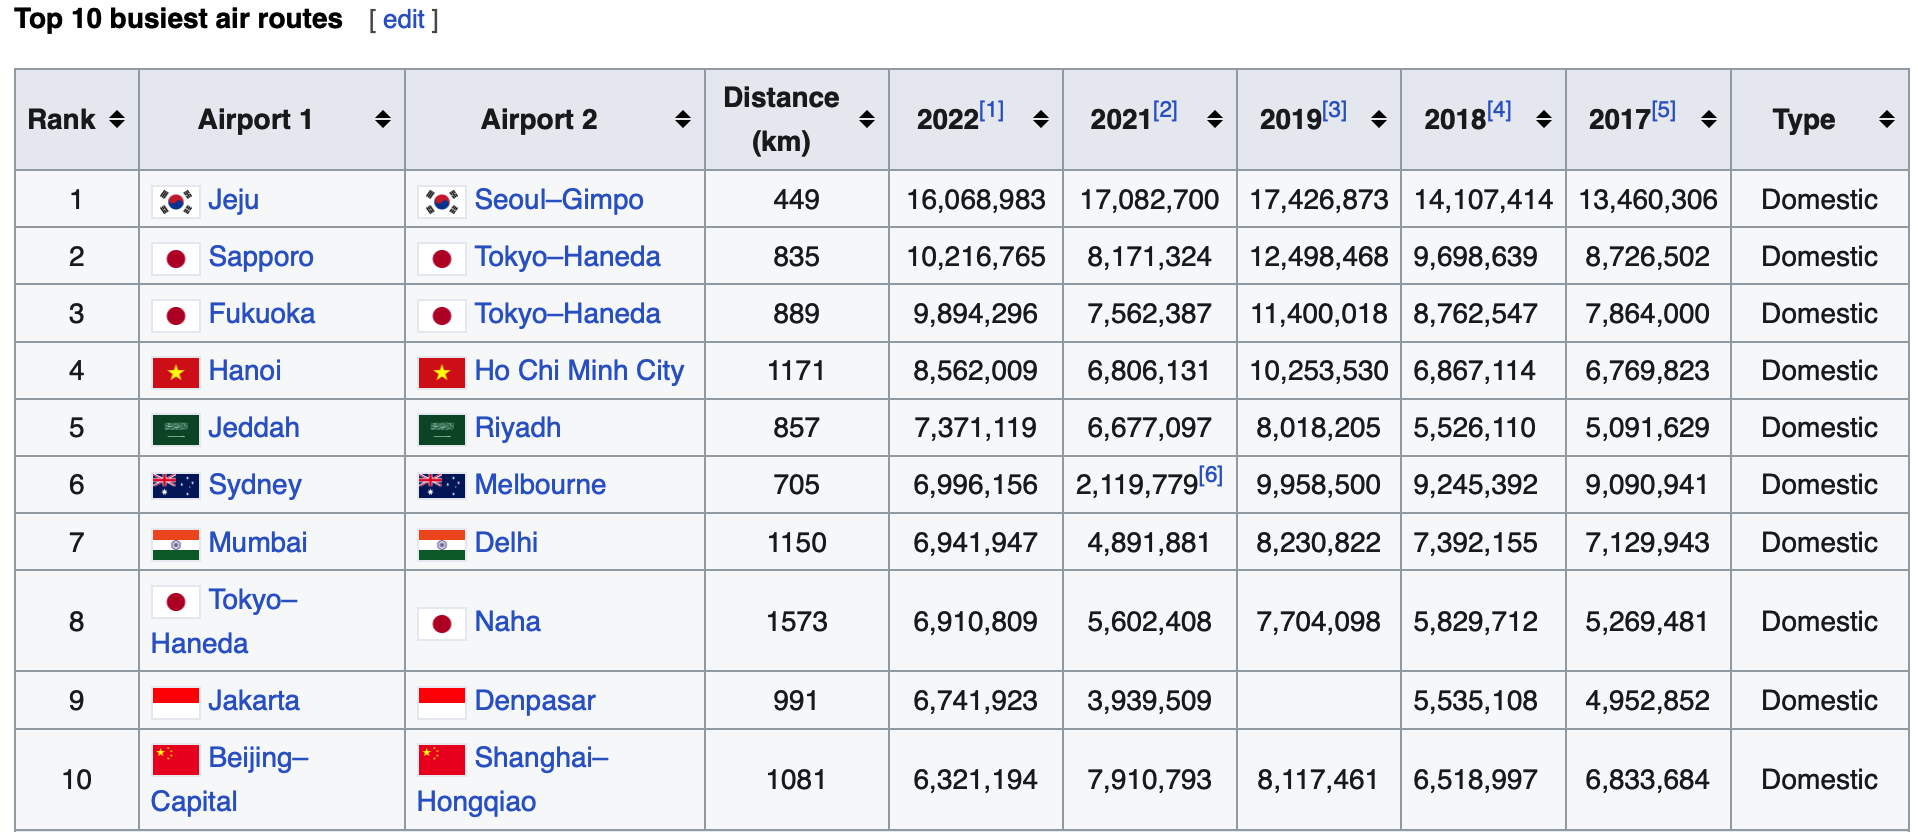Open citation [1] on 2022 header
Screen dimensions: 1918x832
pyautogui.click(x=991, y=110)
